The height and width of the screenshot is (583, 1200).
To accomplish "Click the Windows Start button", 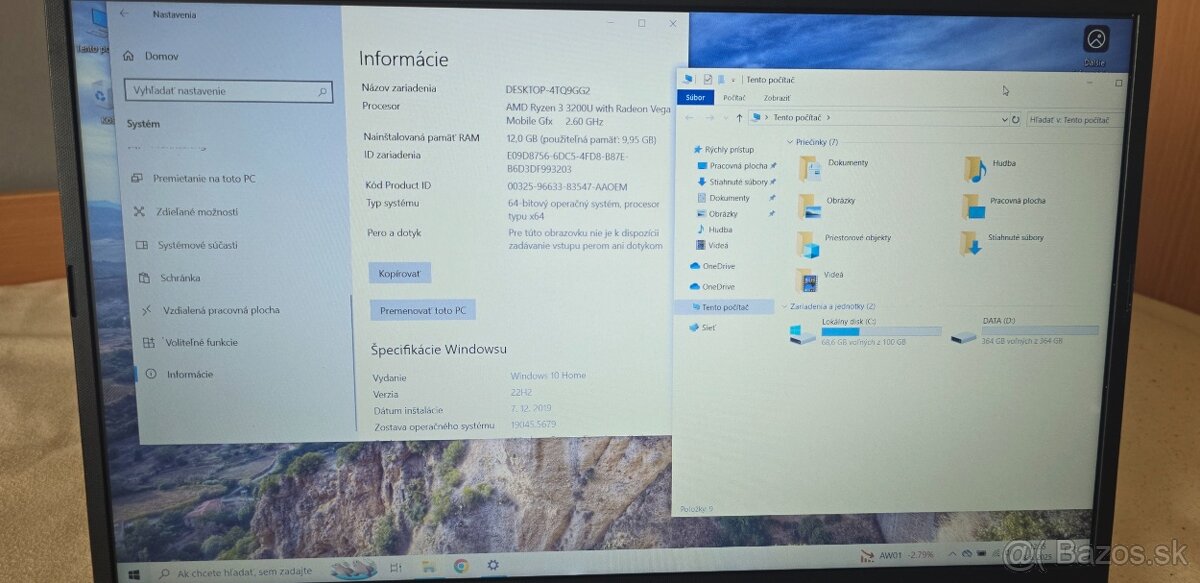I will [x=134, y=573].
